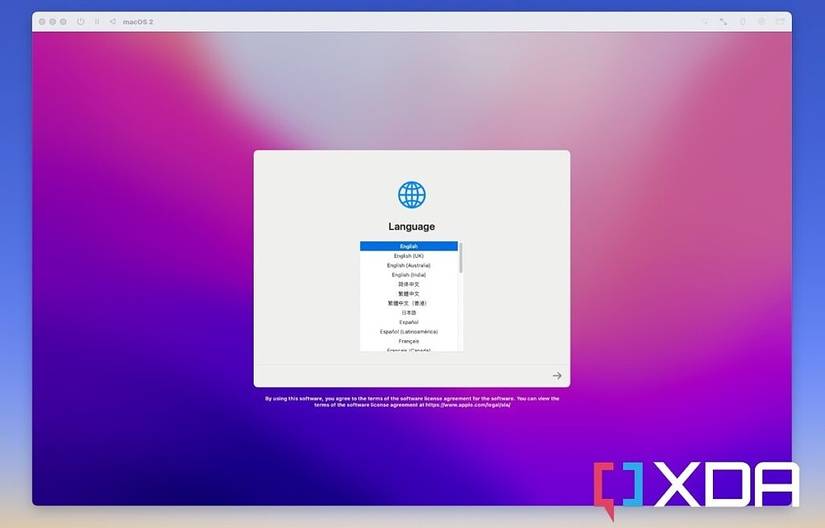The image size is (825, 528).
Task: Continue with the arrow button
Action: point(557,375)
